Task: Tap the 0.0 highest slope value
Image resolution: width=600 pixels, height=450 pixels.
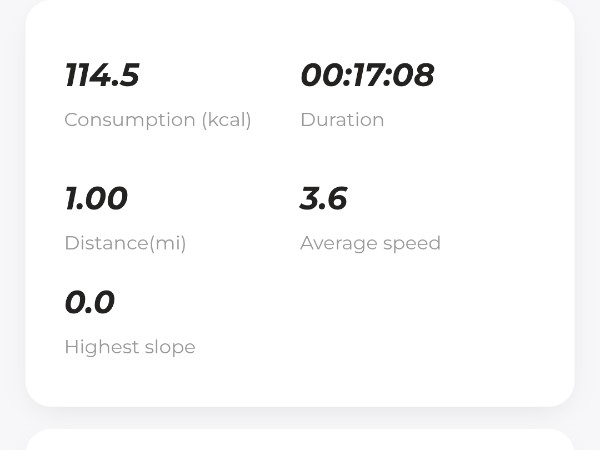Action: coord(89,303)
